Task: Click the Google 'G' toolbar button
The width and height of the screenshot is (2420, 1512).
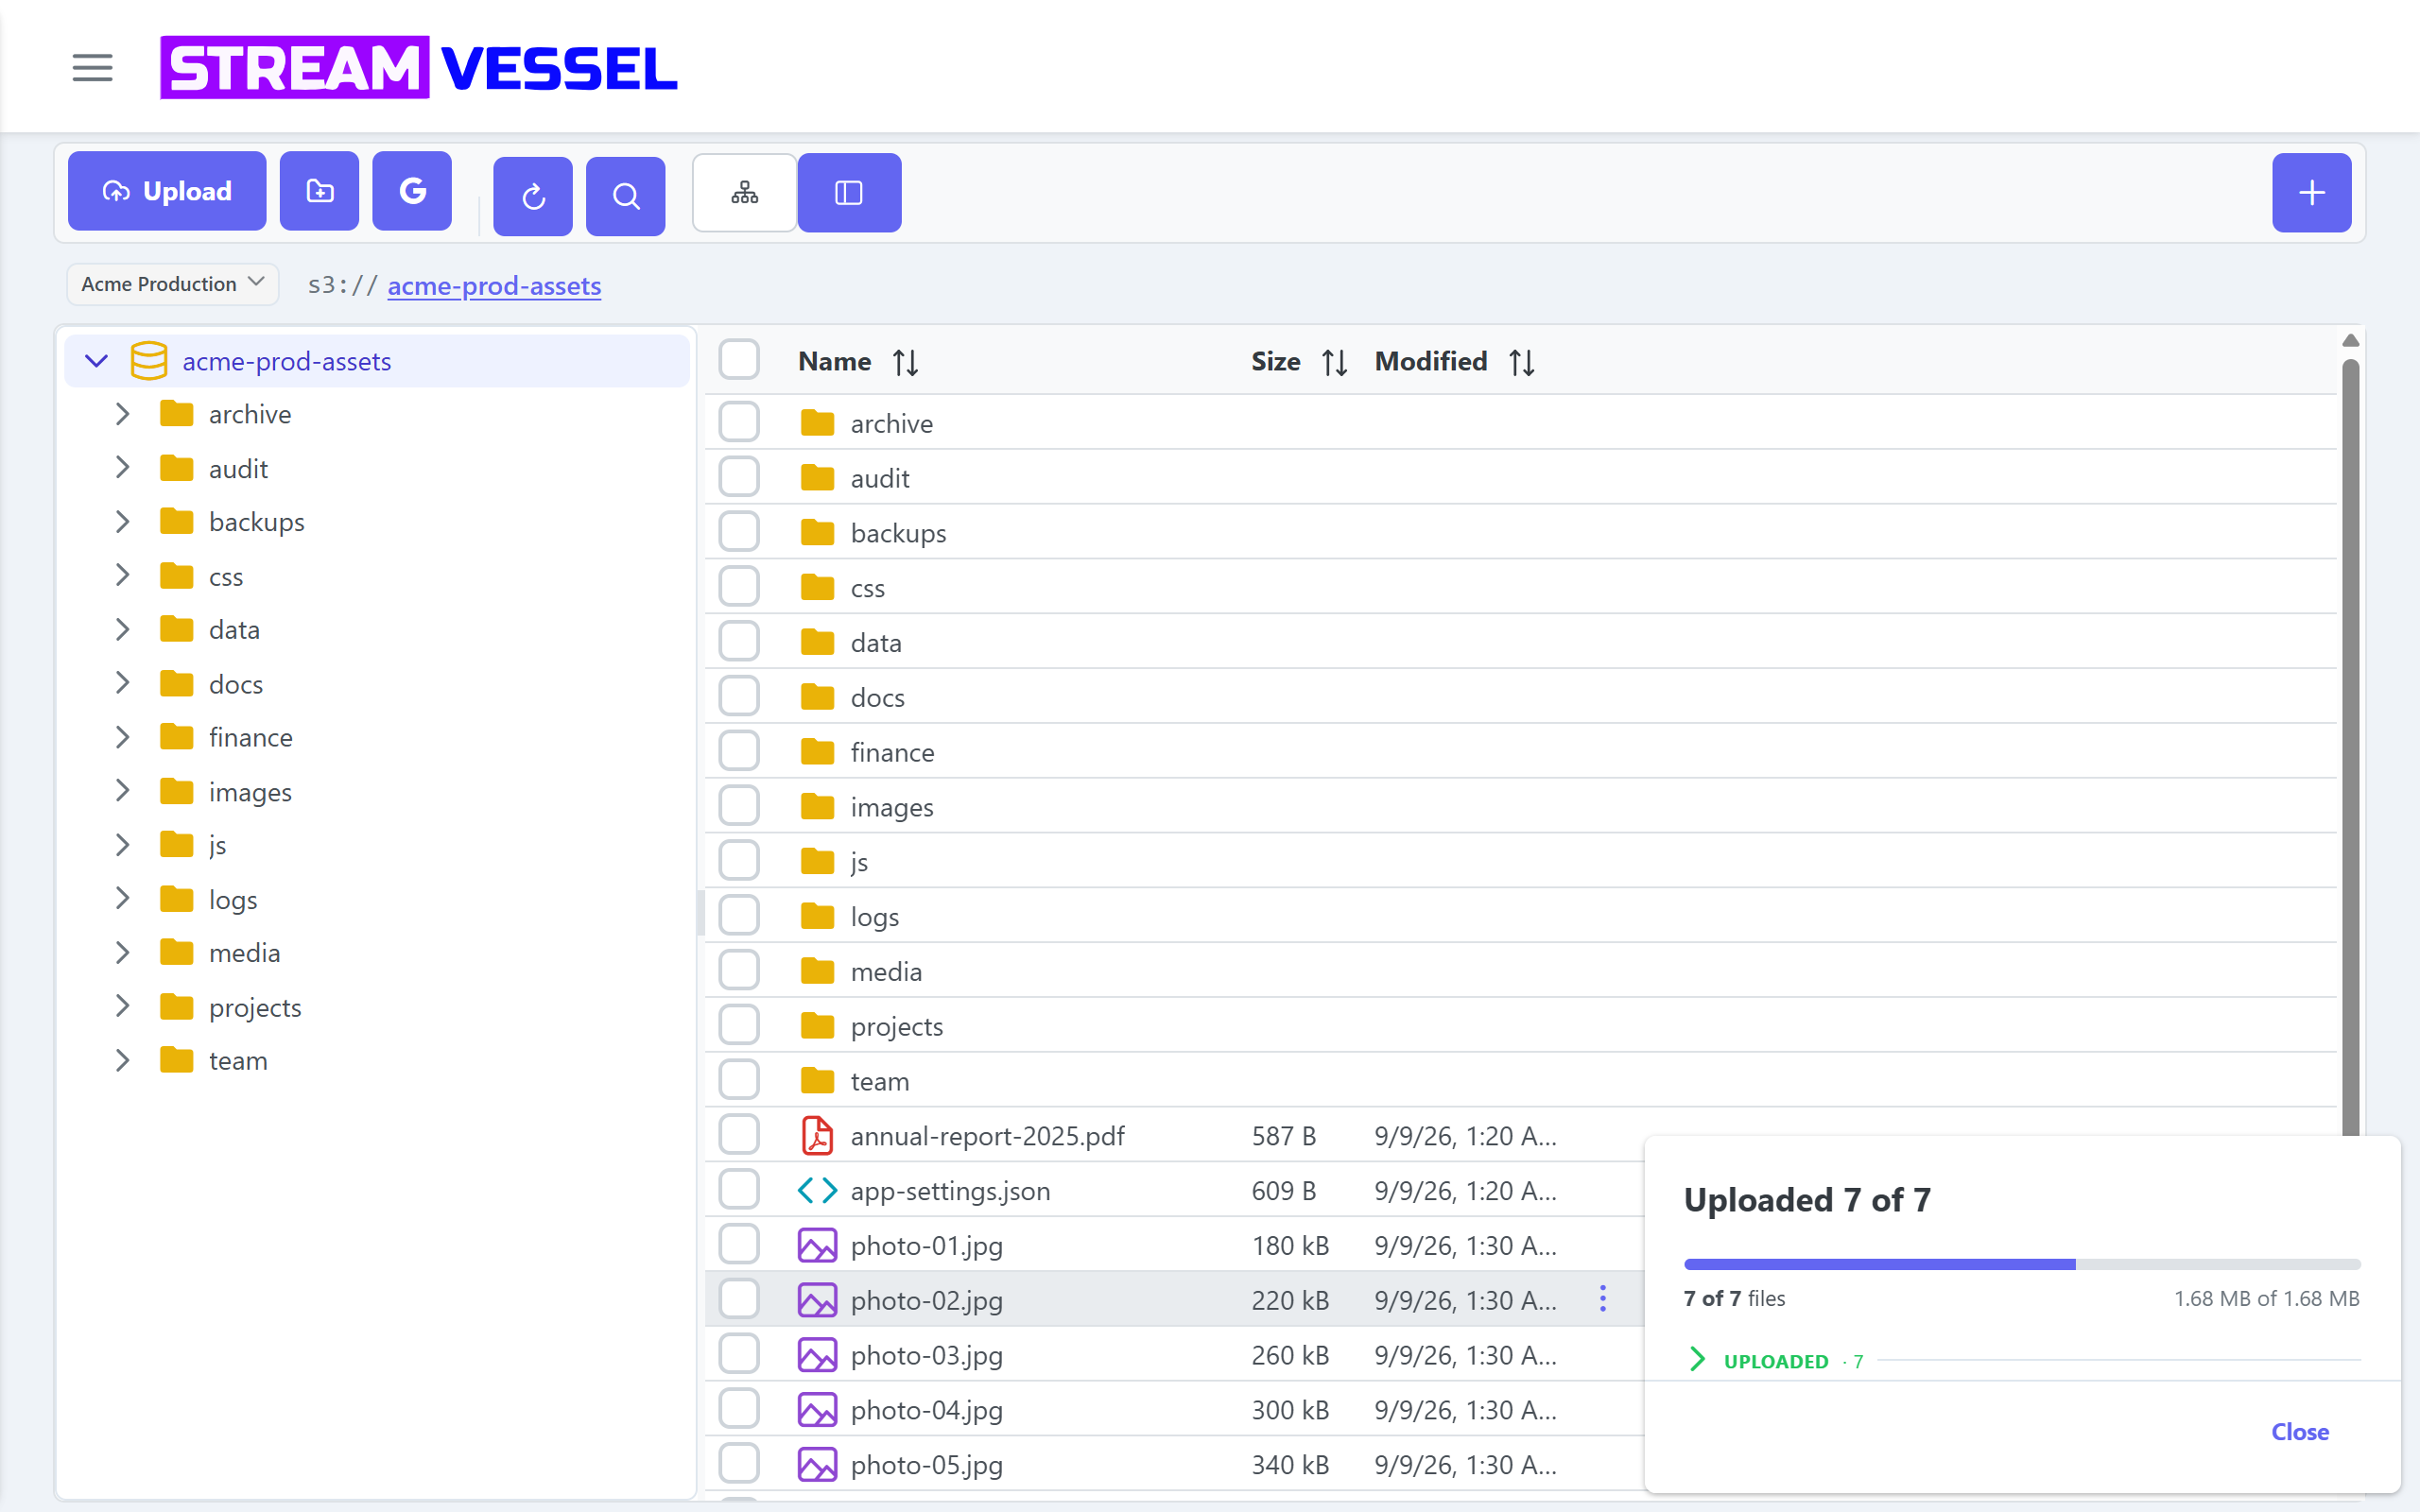Action: (x=412, y=191)
